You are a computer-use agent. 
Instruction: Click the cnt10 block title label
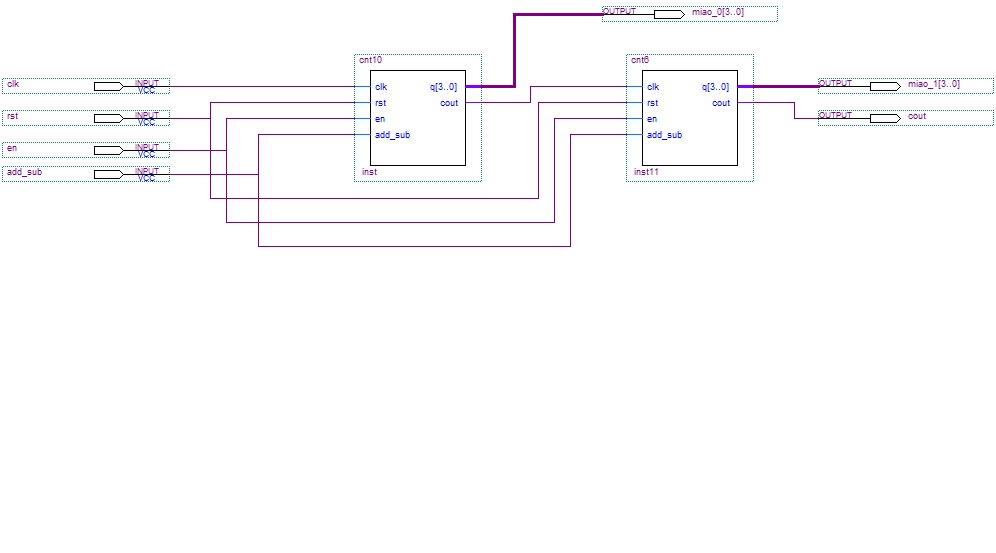370,60
